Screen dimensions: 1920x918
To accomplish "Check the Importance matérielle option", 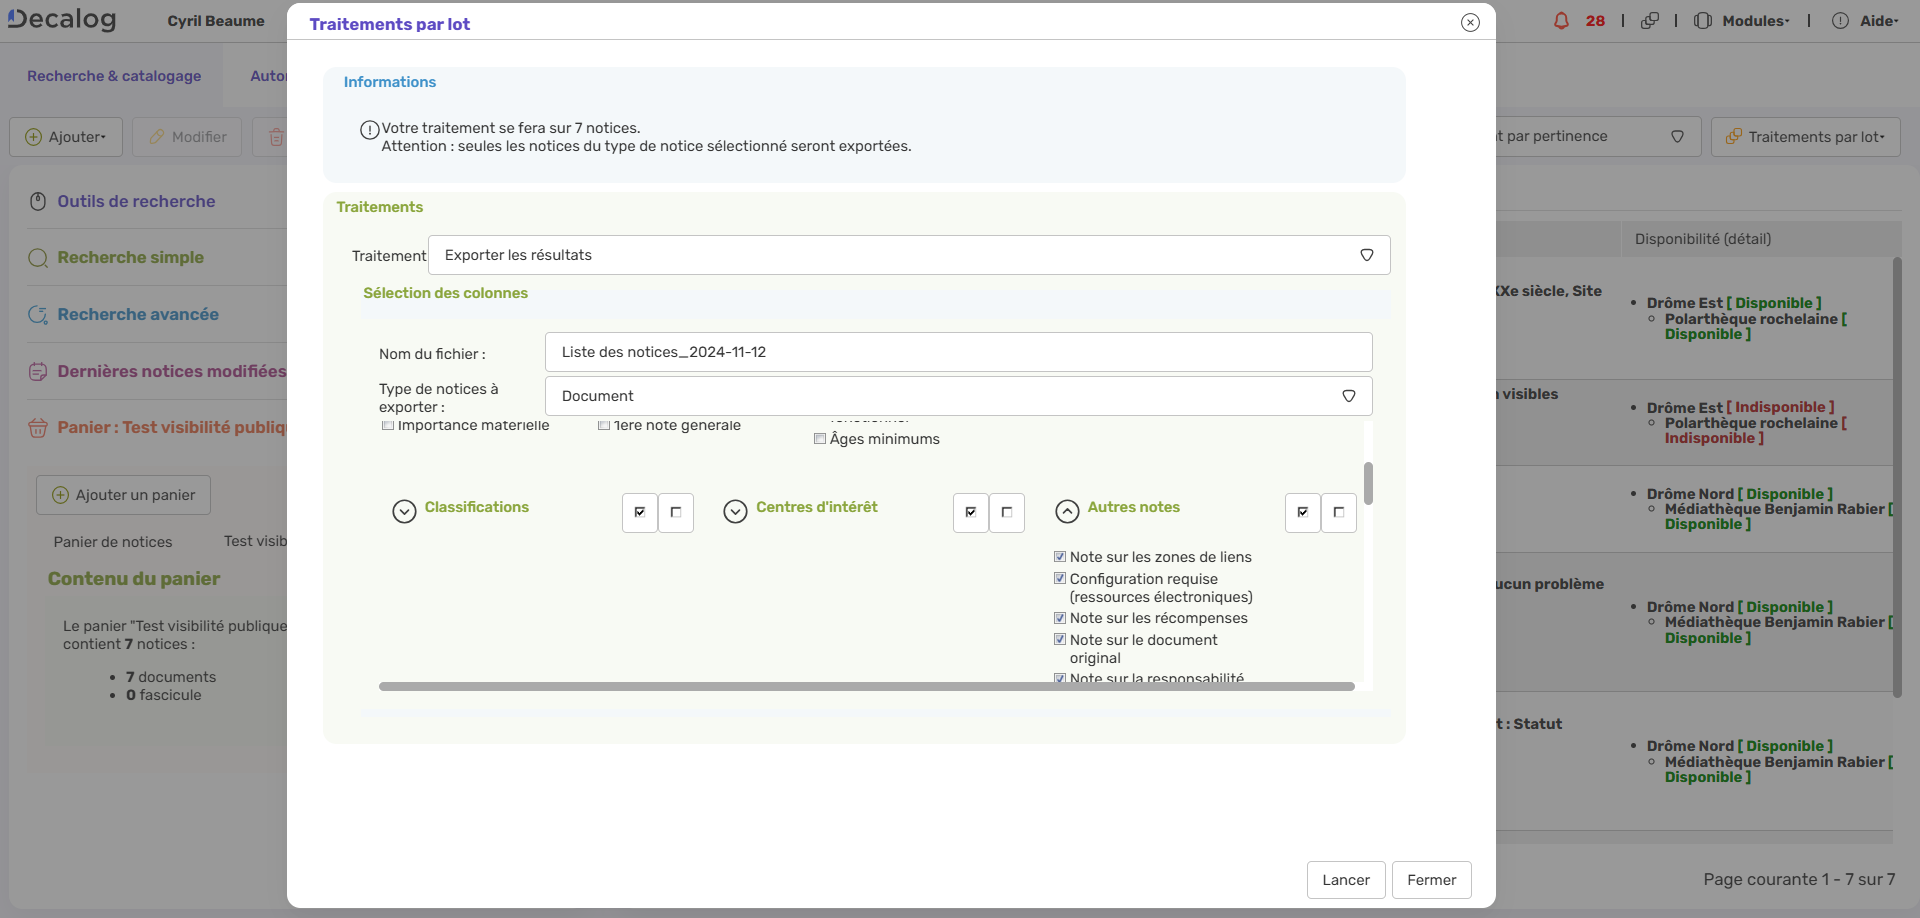I will coord(388,425).
